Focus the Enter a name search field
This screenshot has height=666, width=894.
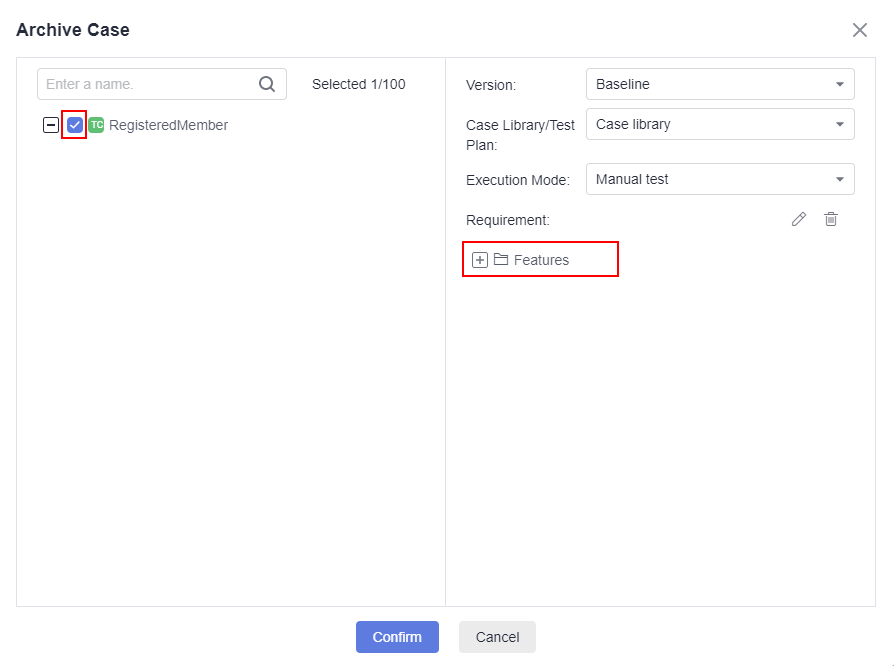(162, 84)
